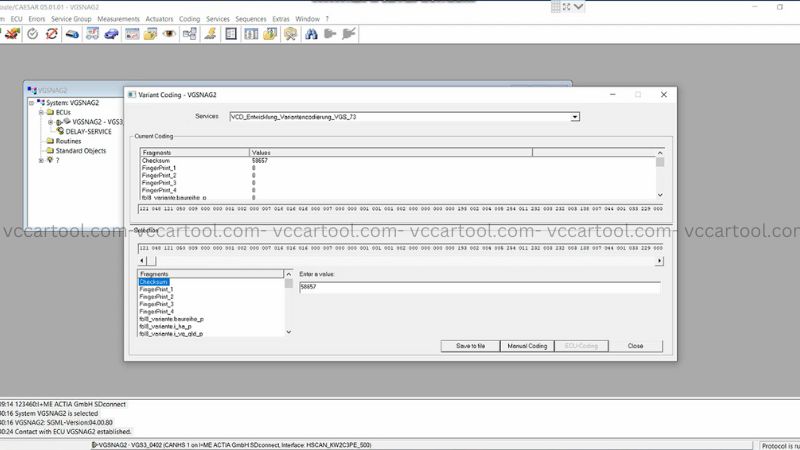Click the Values column header
The width and height of the screenshot is (800, 450).
pyautogui.click(x=391, y=153)
